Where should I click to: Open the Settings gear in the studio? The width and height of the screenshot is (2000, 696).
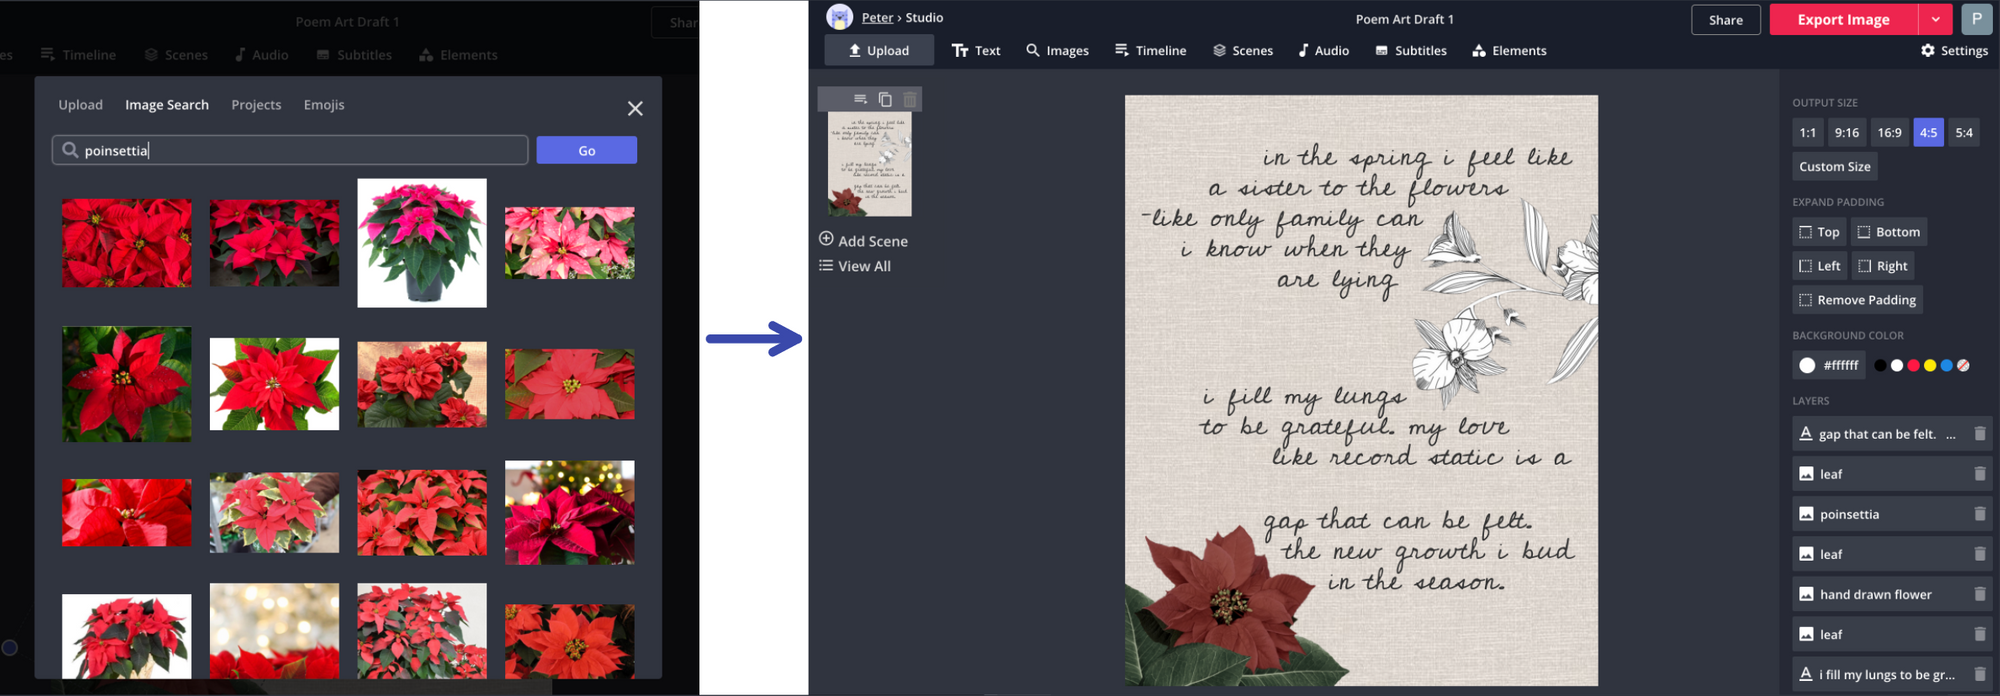1954,51
